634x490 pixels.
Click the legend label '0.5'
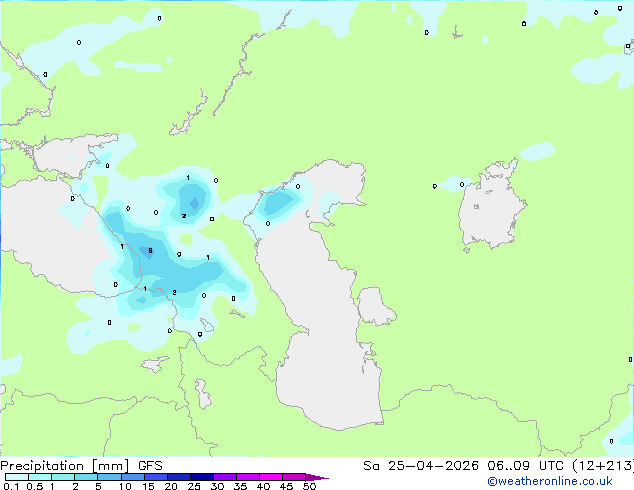click(x=34, y=486)
